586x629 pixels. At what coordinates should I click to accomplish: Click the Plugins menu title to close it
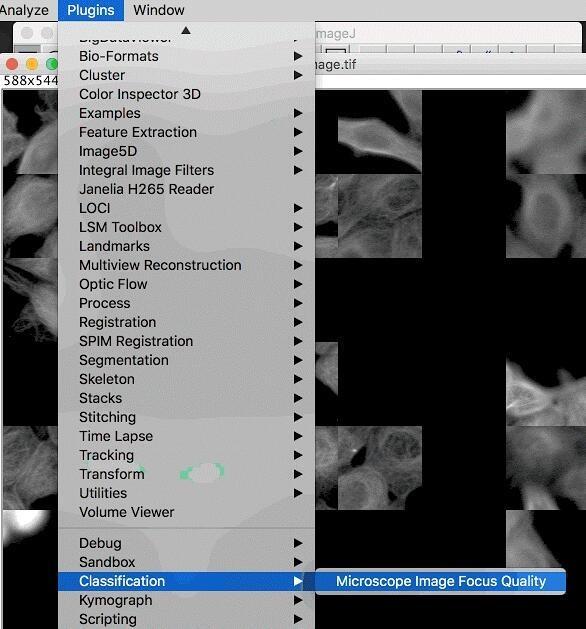coord(91,10)
